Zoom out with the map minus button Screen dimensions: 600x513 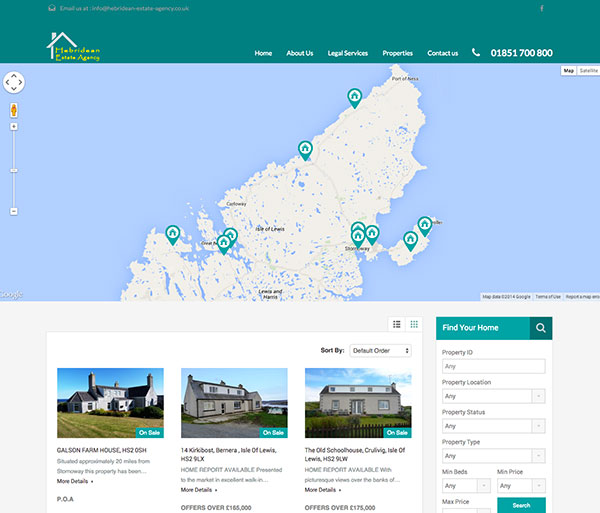14,211
